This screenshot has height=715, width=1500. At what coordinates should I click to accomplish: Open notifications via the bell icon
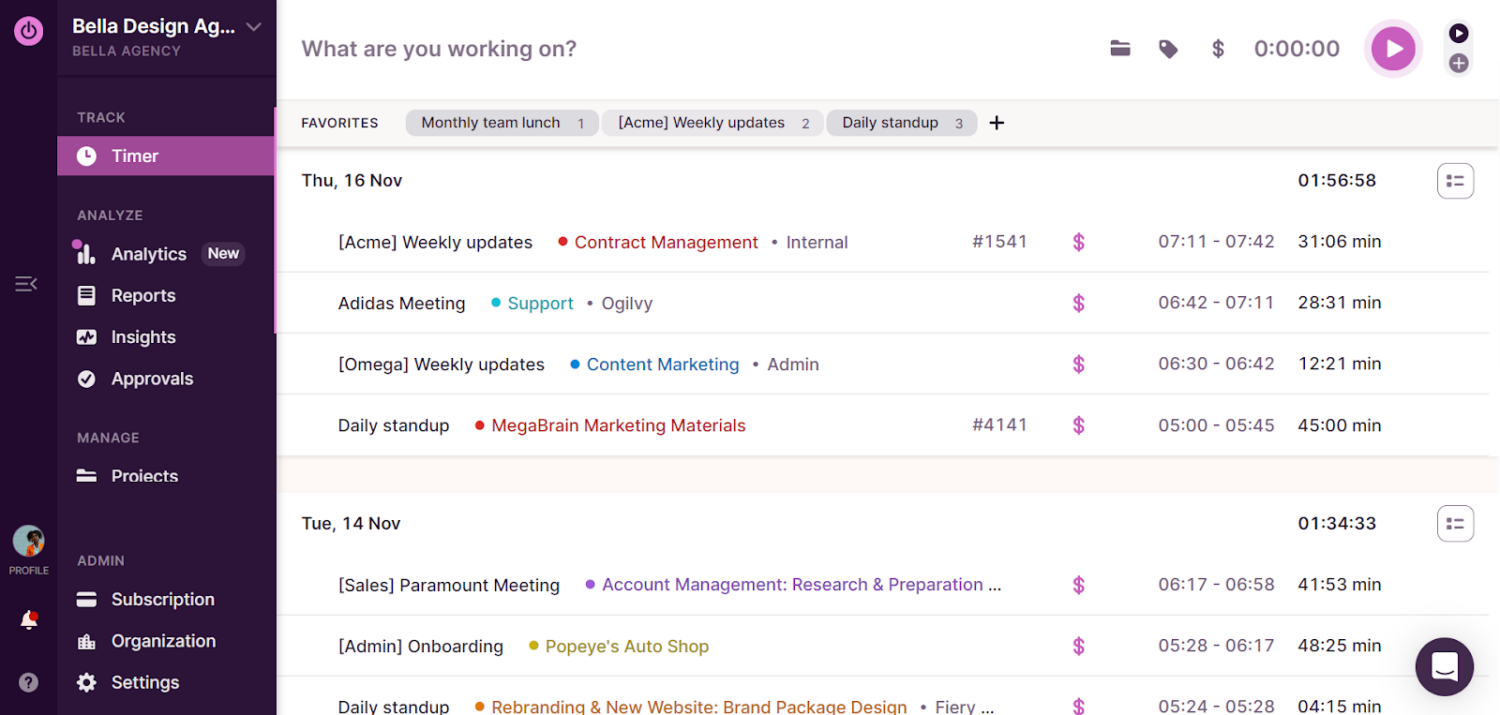point(28,619)
